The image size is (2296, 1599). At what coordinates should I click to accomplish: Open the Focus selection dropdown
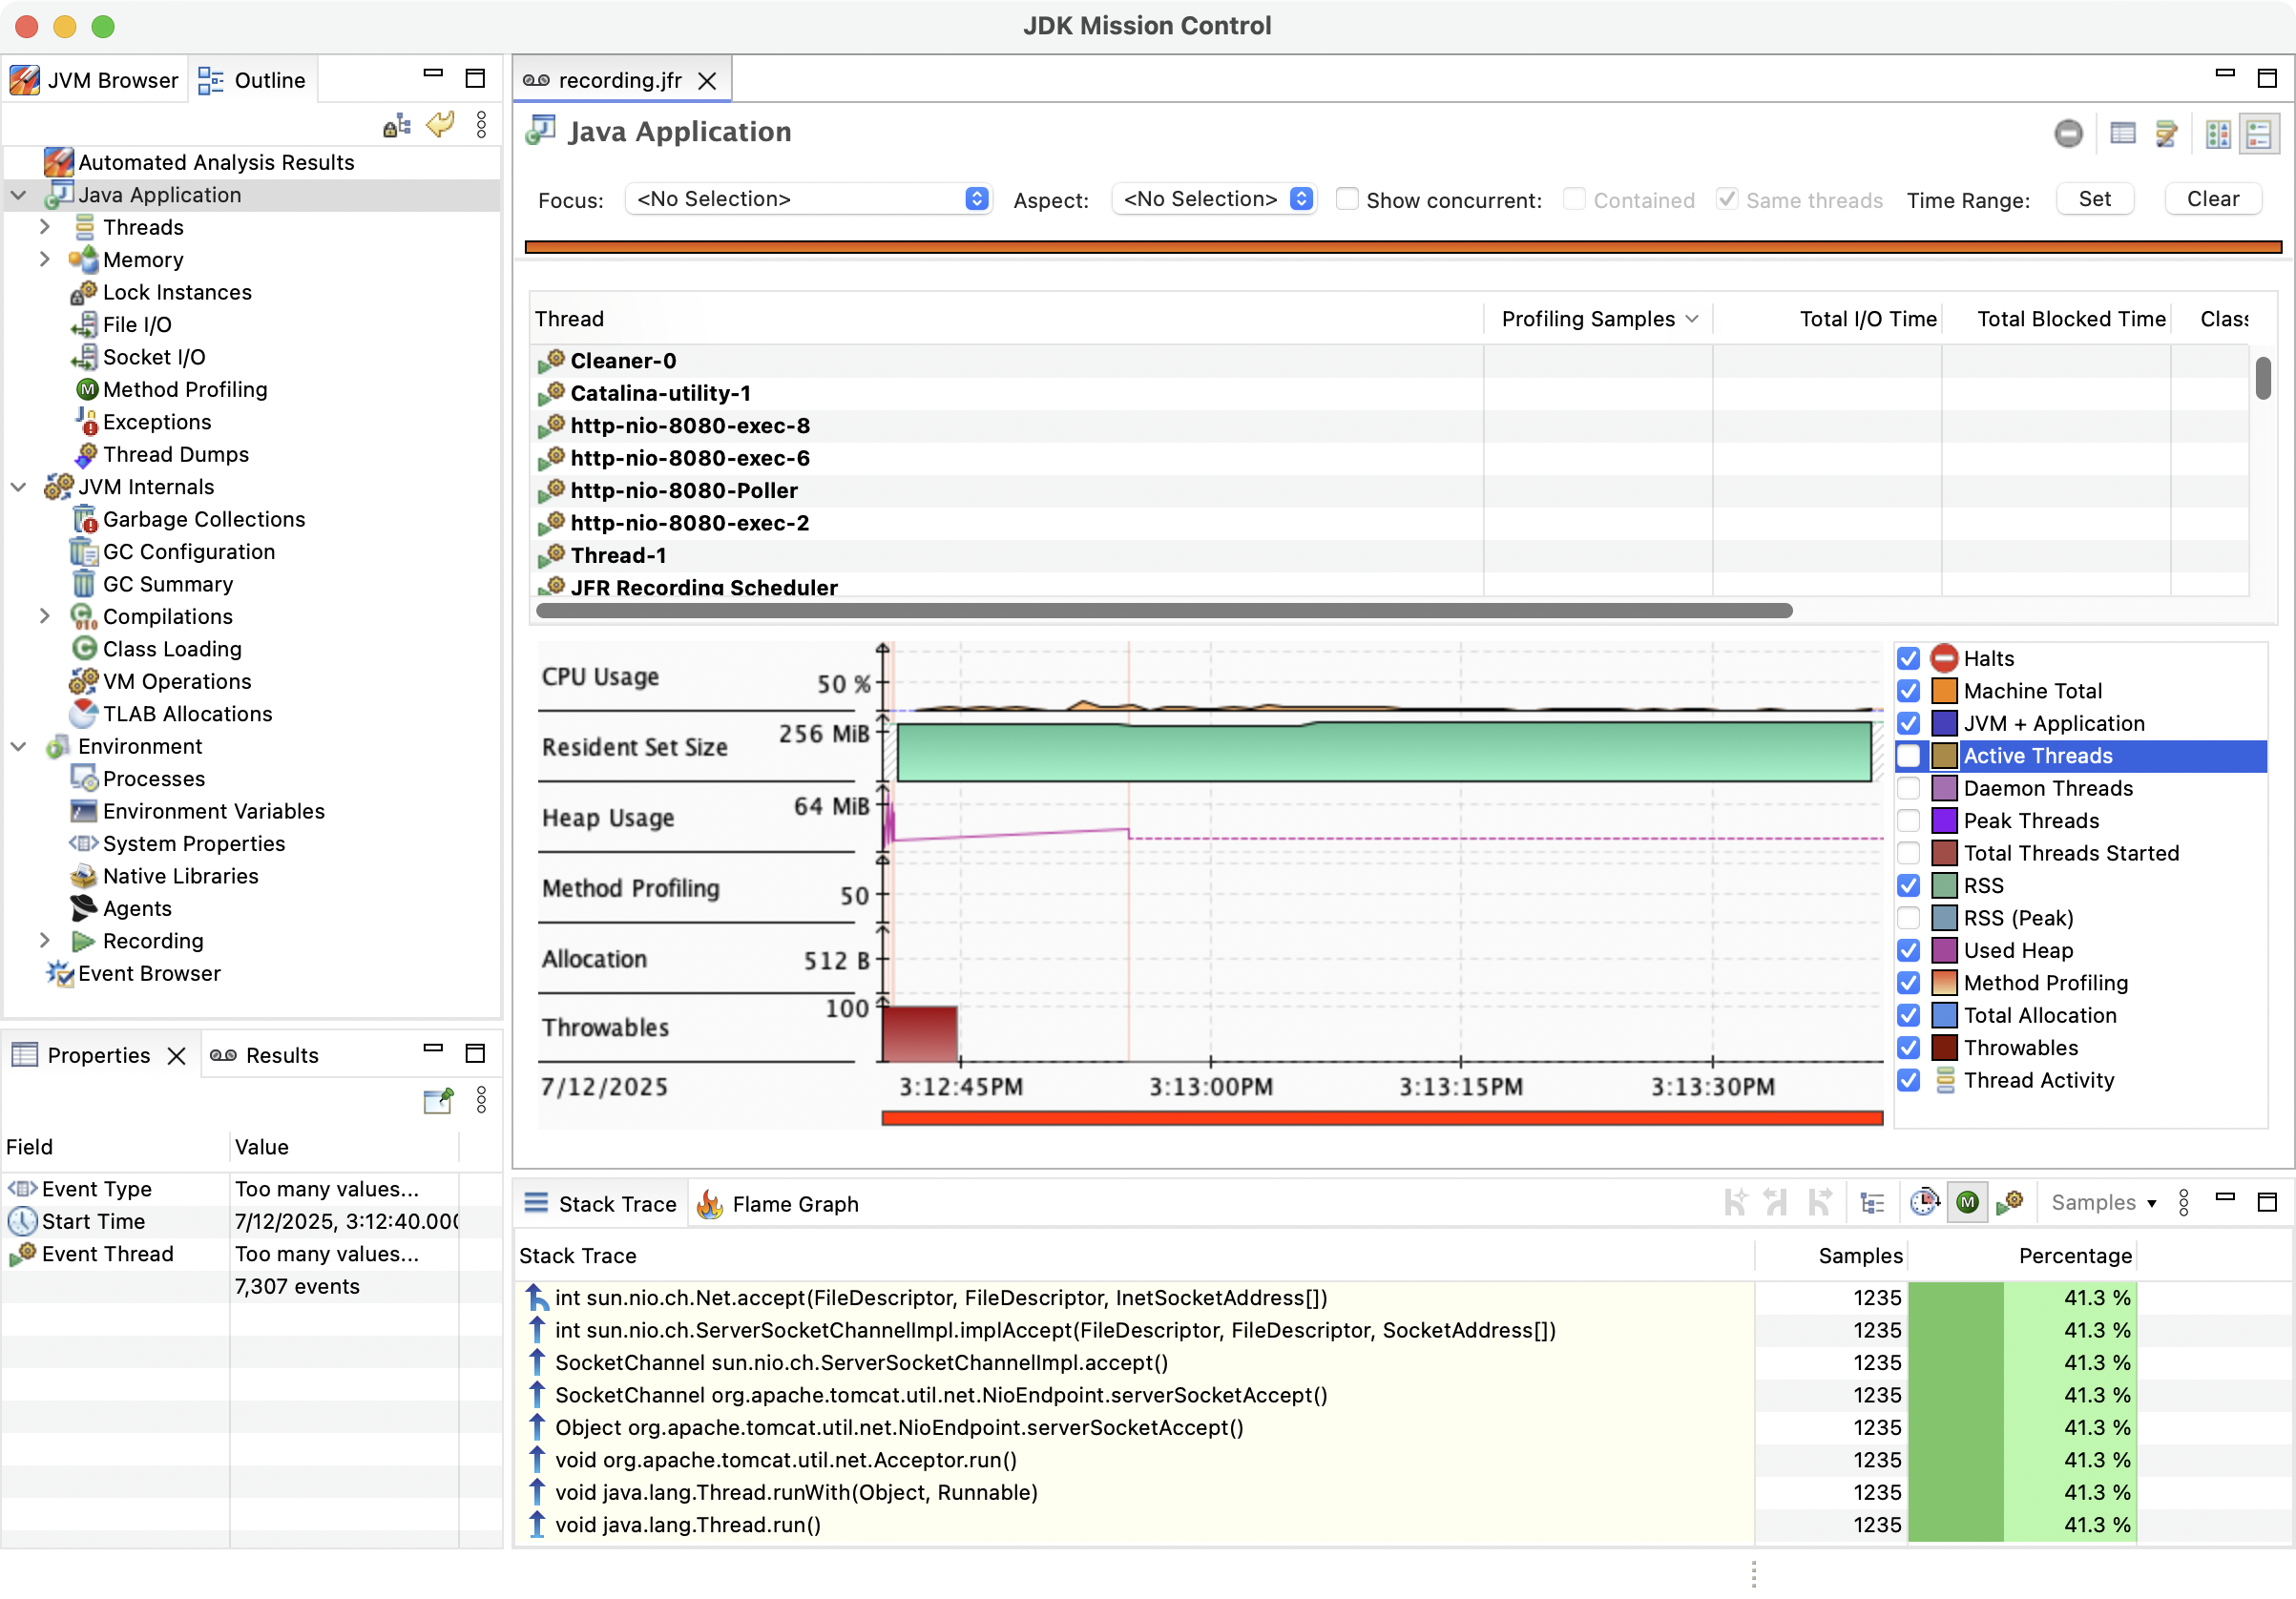coord(807,199)
